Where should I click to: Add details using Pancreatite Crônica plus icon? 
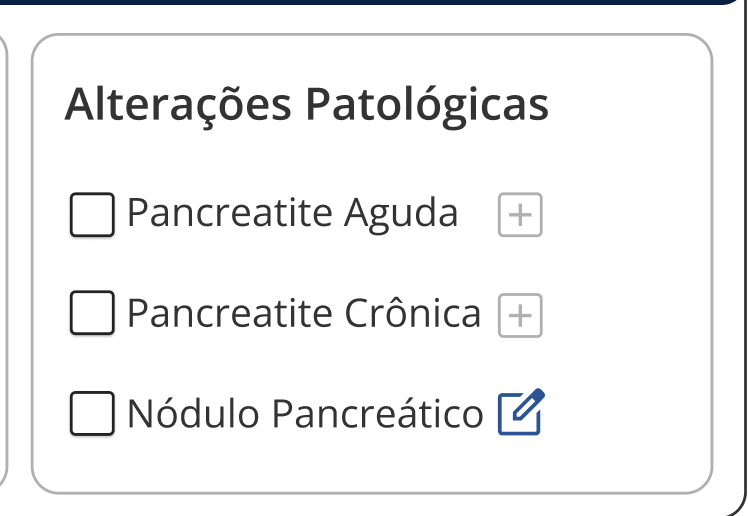(x=520, y=316)
